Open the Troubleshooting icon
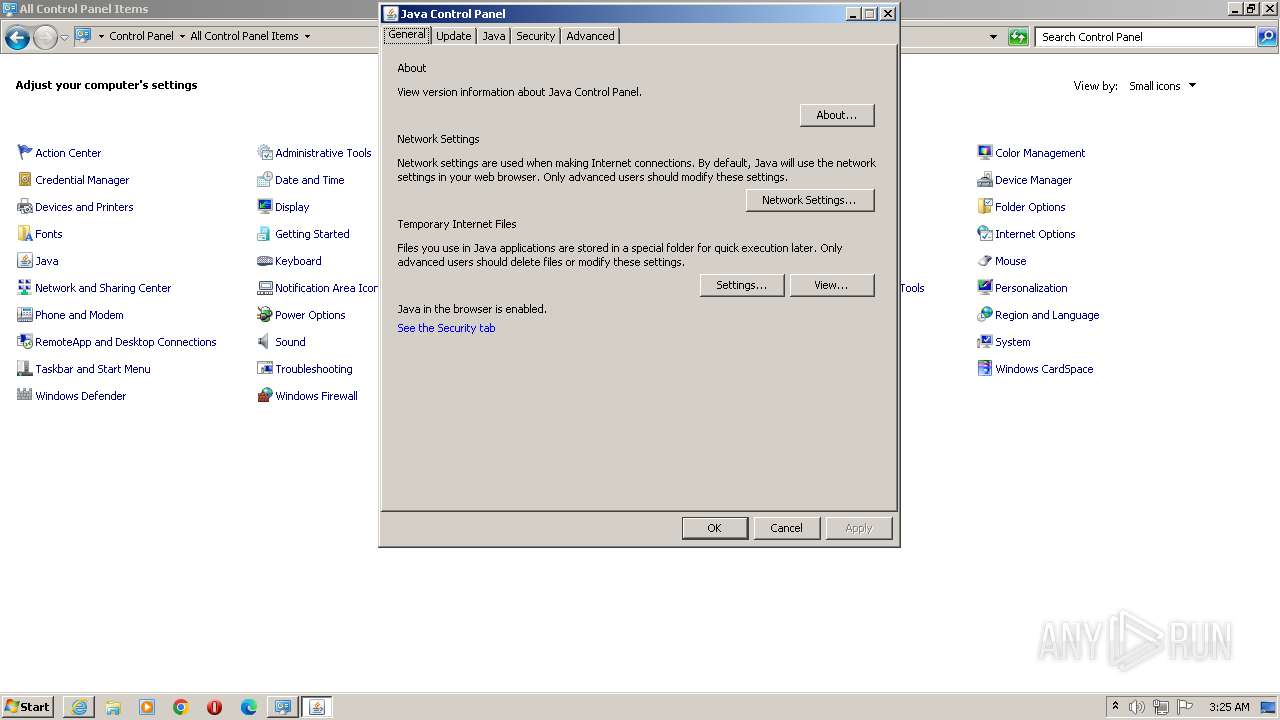The width and height of the screenshot is (1280, 720). [265, 369]
